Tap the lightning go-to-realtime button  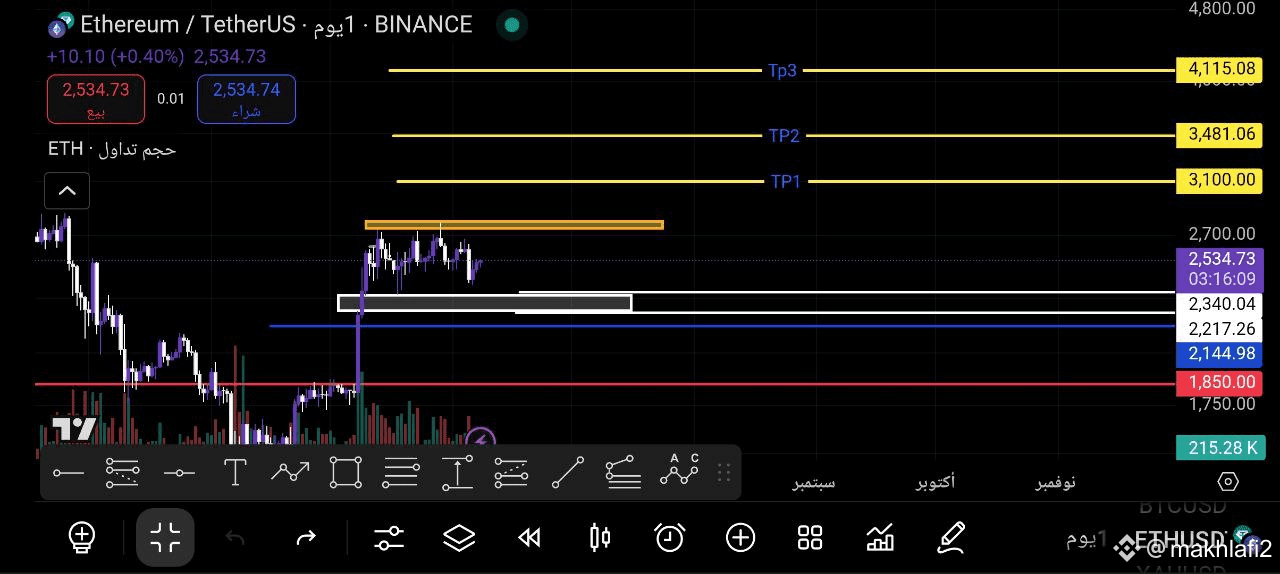tap(480, 438)
